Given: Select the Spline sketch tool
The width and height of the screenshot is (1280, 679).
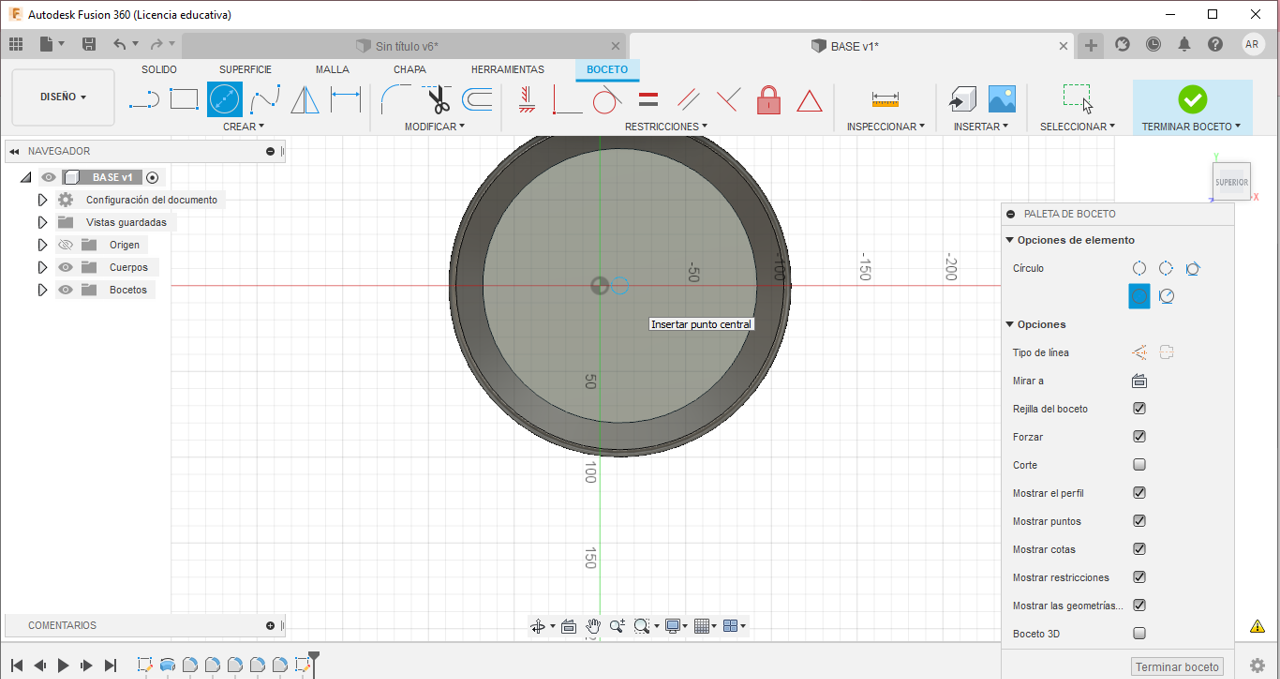Looking at the screenshot, I should (265, 99).
